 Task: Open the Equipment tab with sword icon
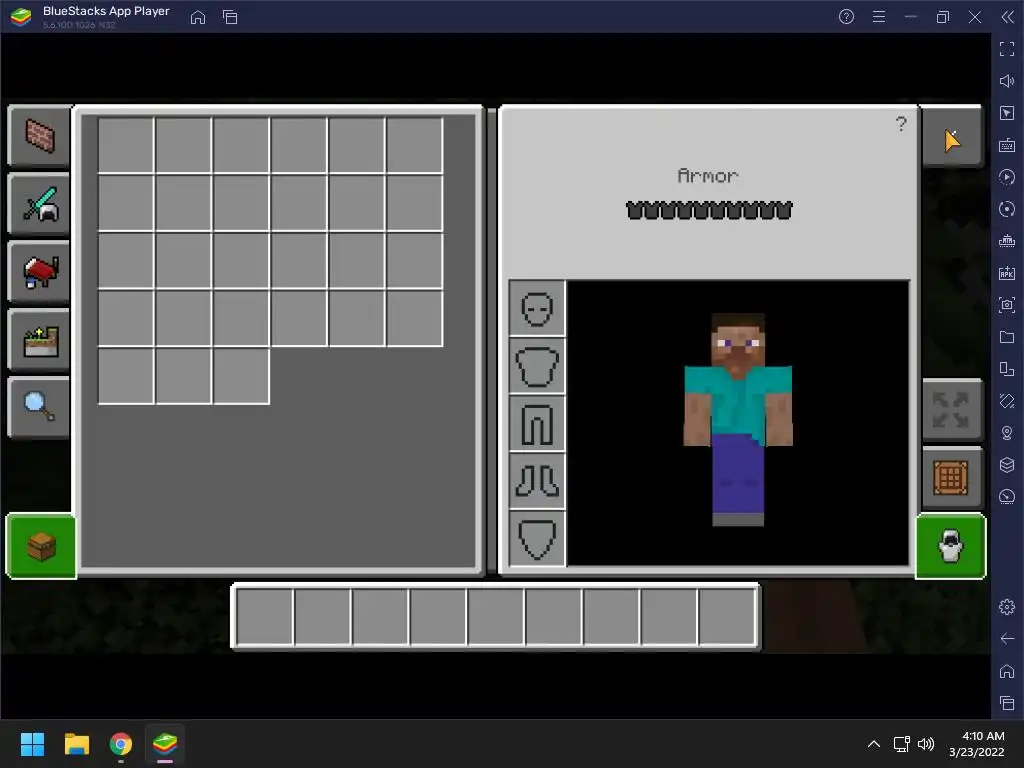click(39, 204)
